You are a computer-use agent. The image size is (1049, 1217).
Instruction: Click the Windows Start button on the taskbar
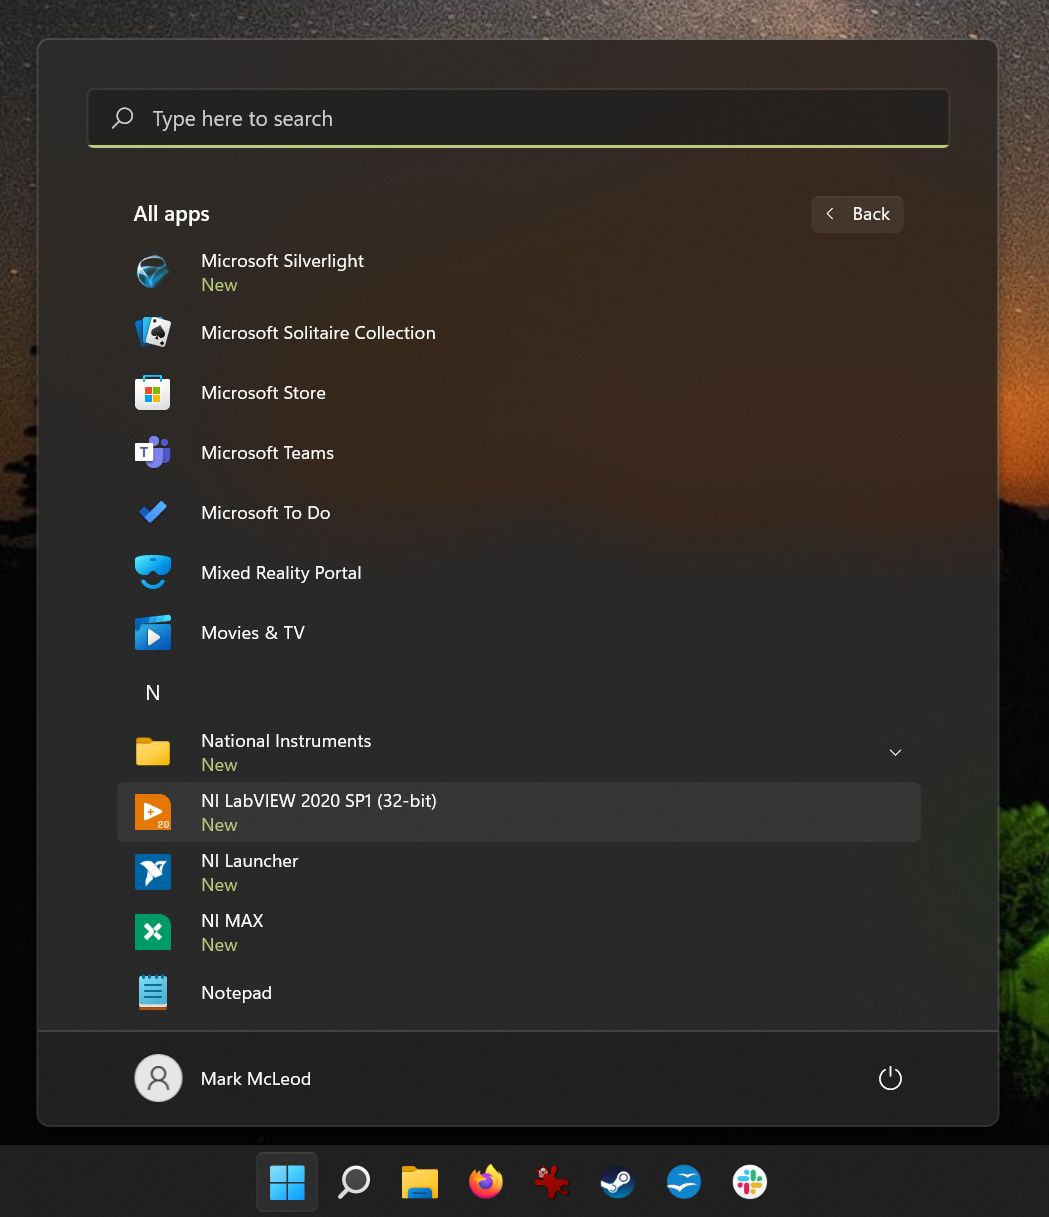pyautogui.click(x=287, y=1182)
